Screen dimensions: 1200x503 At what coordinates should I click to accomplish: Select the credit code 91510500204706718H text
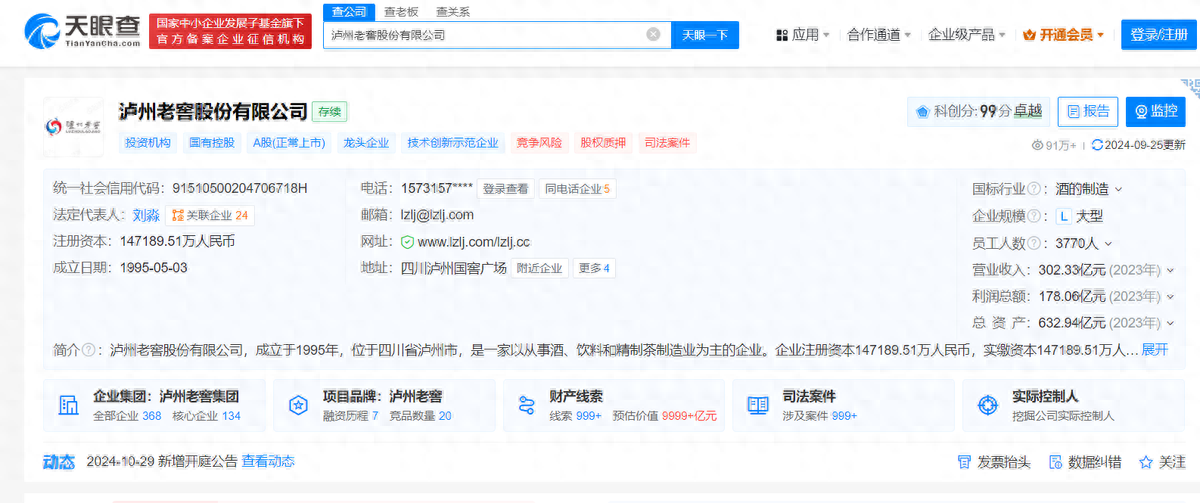pyautogui.click(x=240, y=188)
